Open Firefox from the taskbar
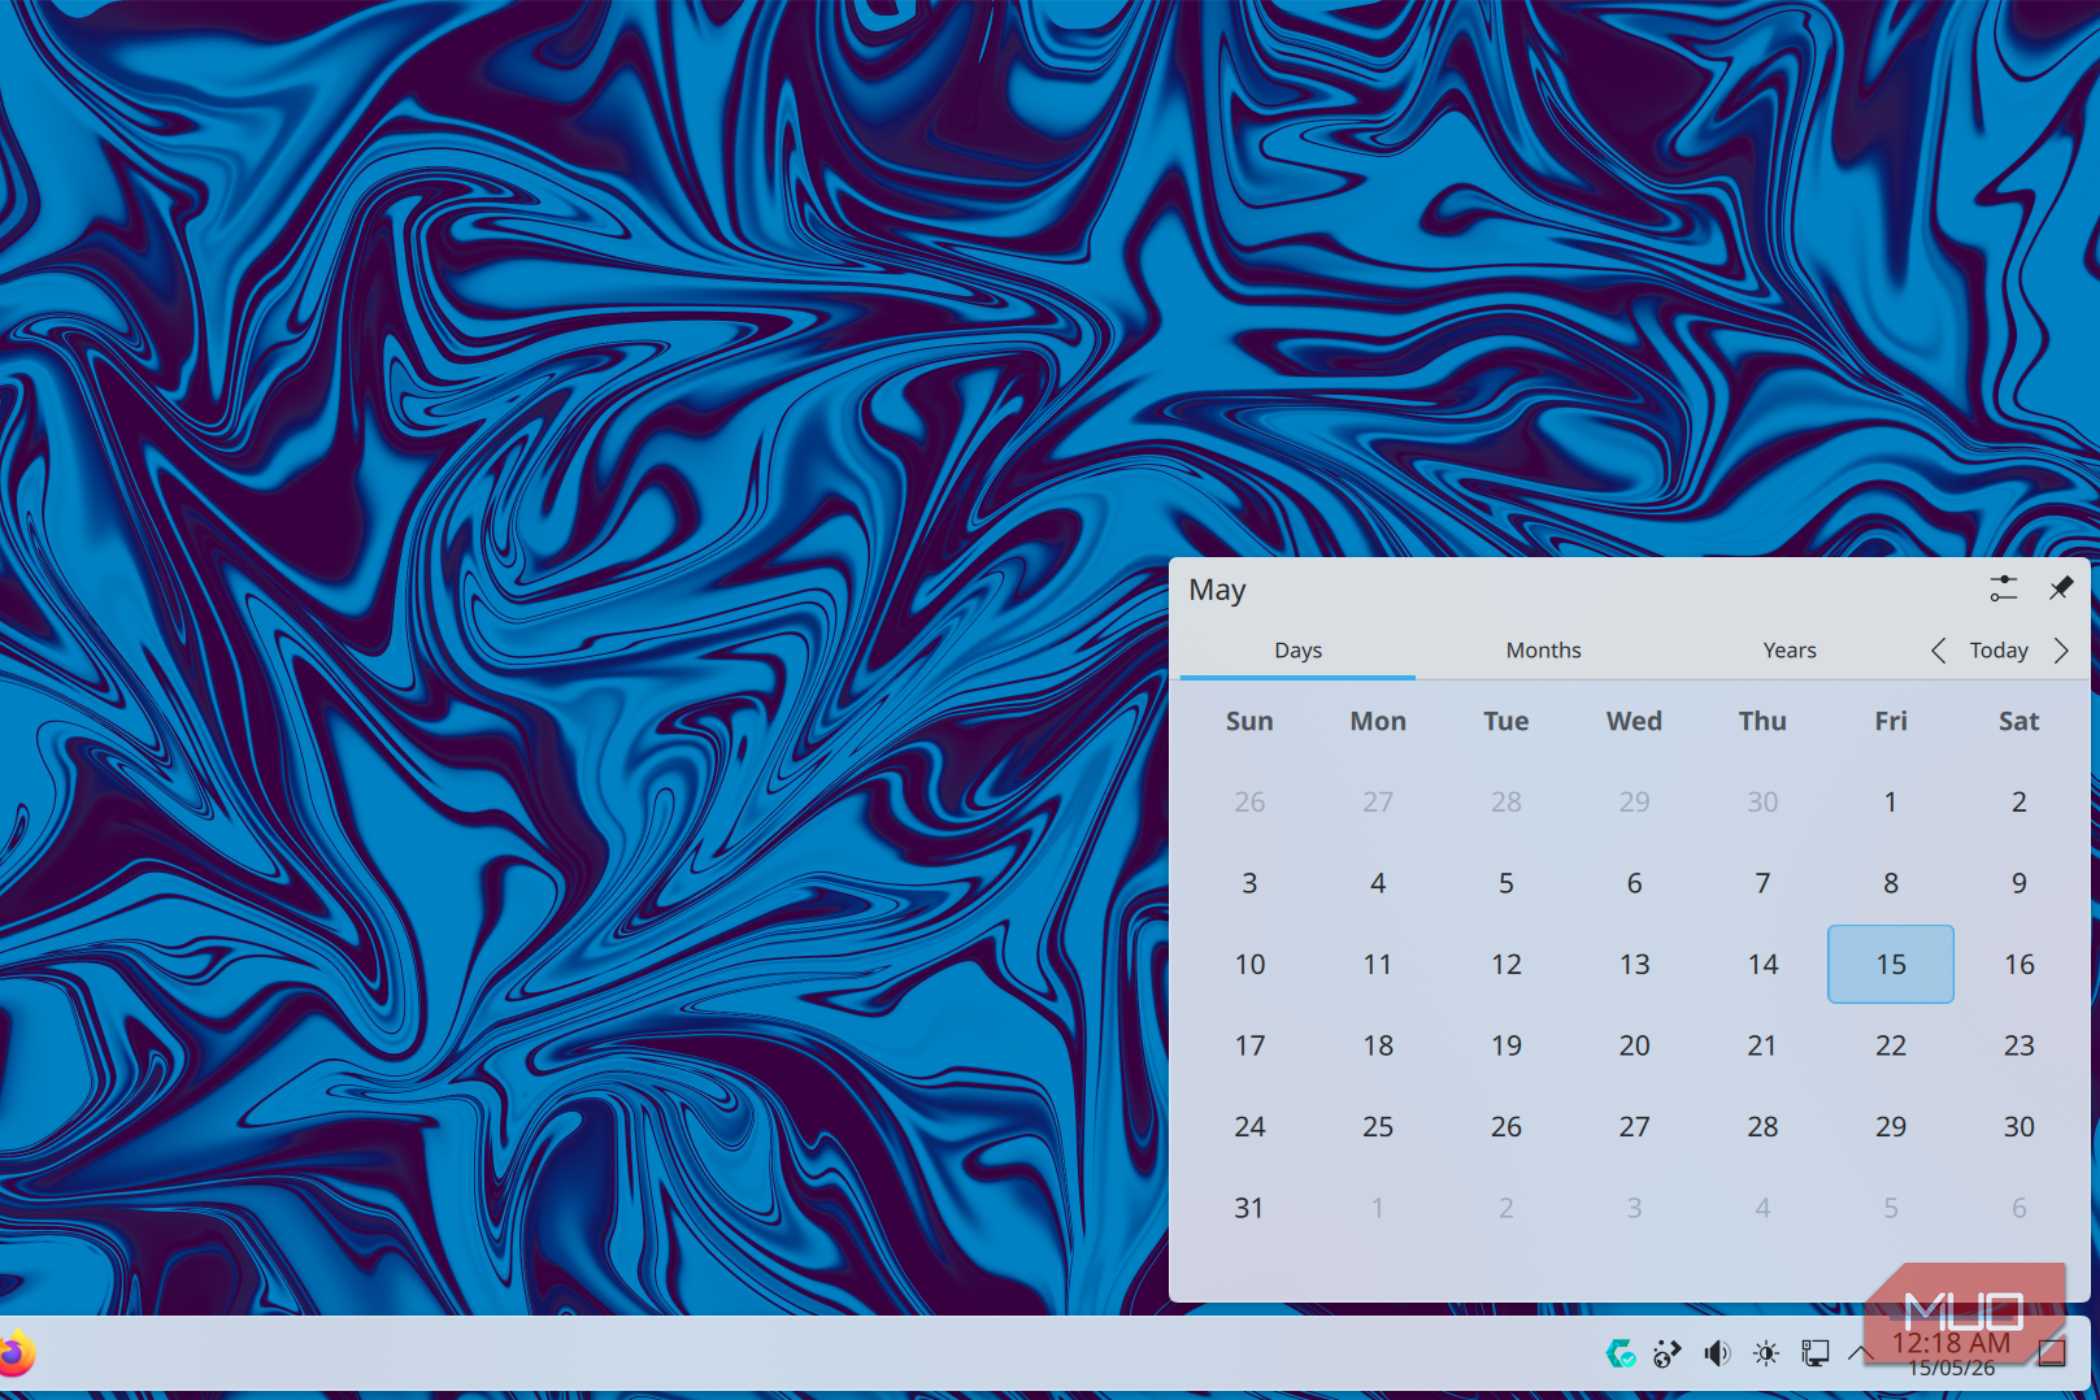 pyautogui.click(x=16, y=1354)
